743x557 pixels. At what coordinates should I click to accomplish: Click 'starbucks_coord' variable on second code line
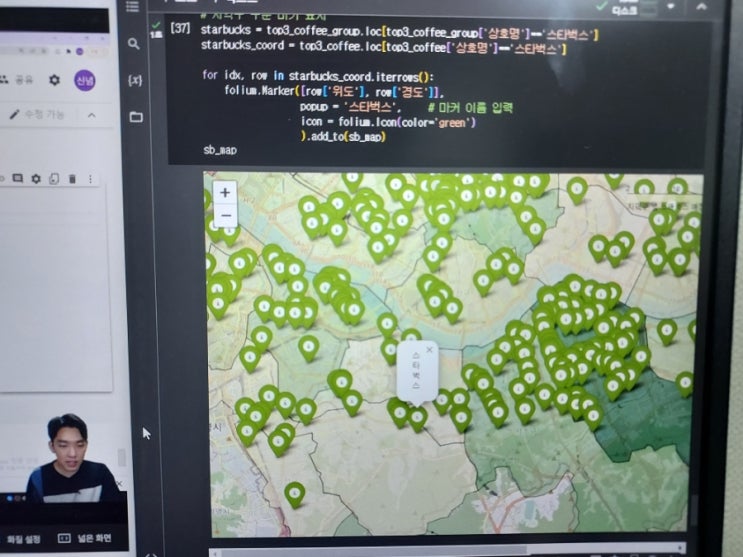tap(242, 46)
